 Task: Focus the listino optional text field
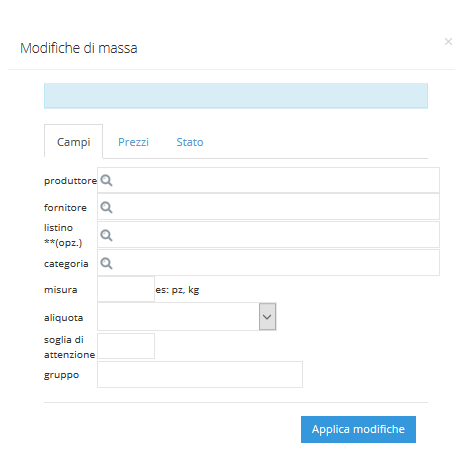[x=268, y=235]
